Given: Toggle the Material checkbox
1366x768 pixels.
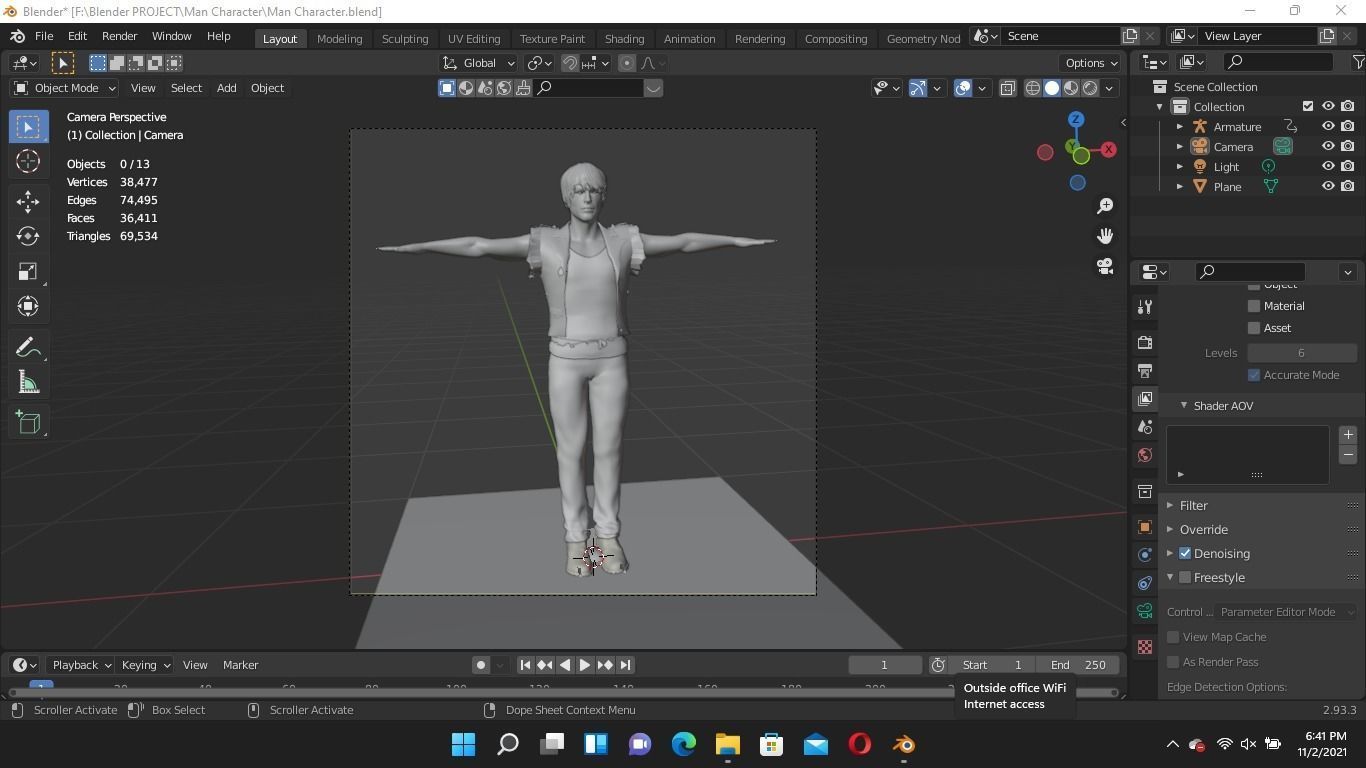Looking at the screenshot, I should [x=1254, y=306].
